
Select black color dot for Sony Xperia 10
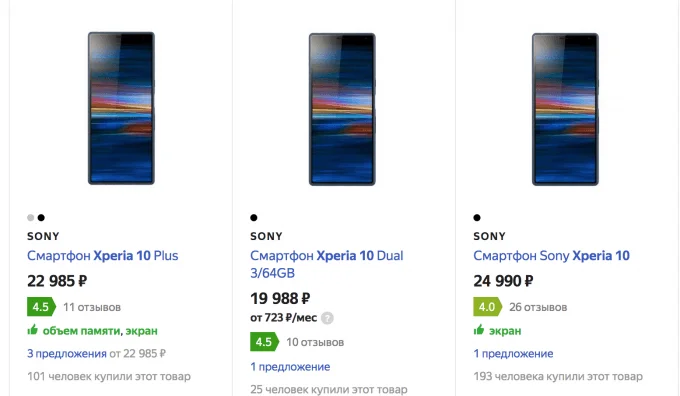(477, 218)
